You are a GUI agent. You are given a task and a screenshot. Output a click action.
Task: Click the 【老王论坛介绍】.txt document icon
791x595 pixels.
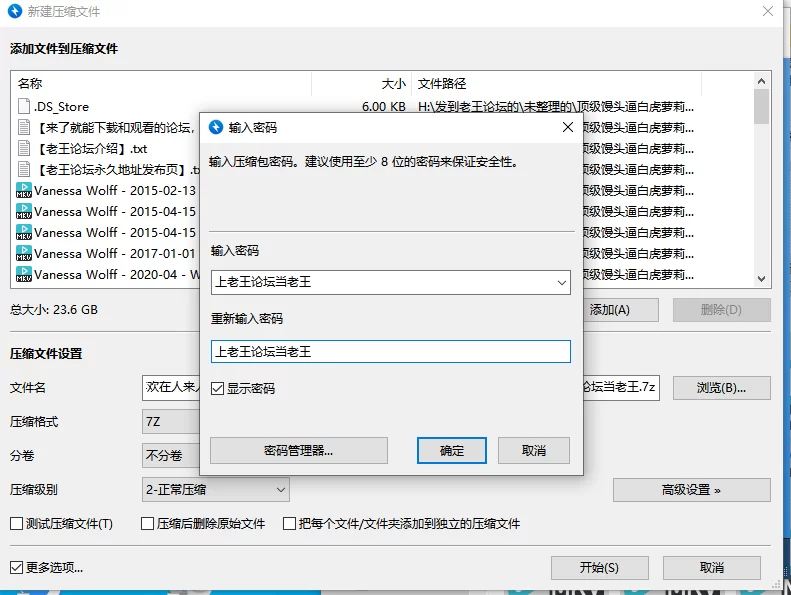click(x=24, y=148)
